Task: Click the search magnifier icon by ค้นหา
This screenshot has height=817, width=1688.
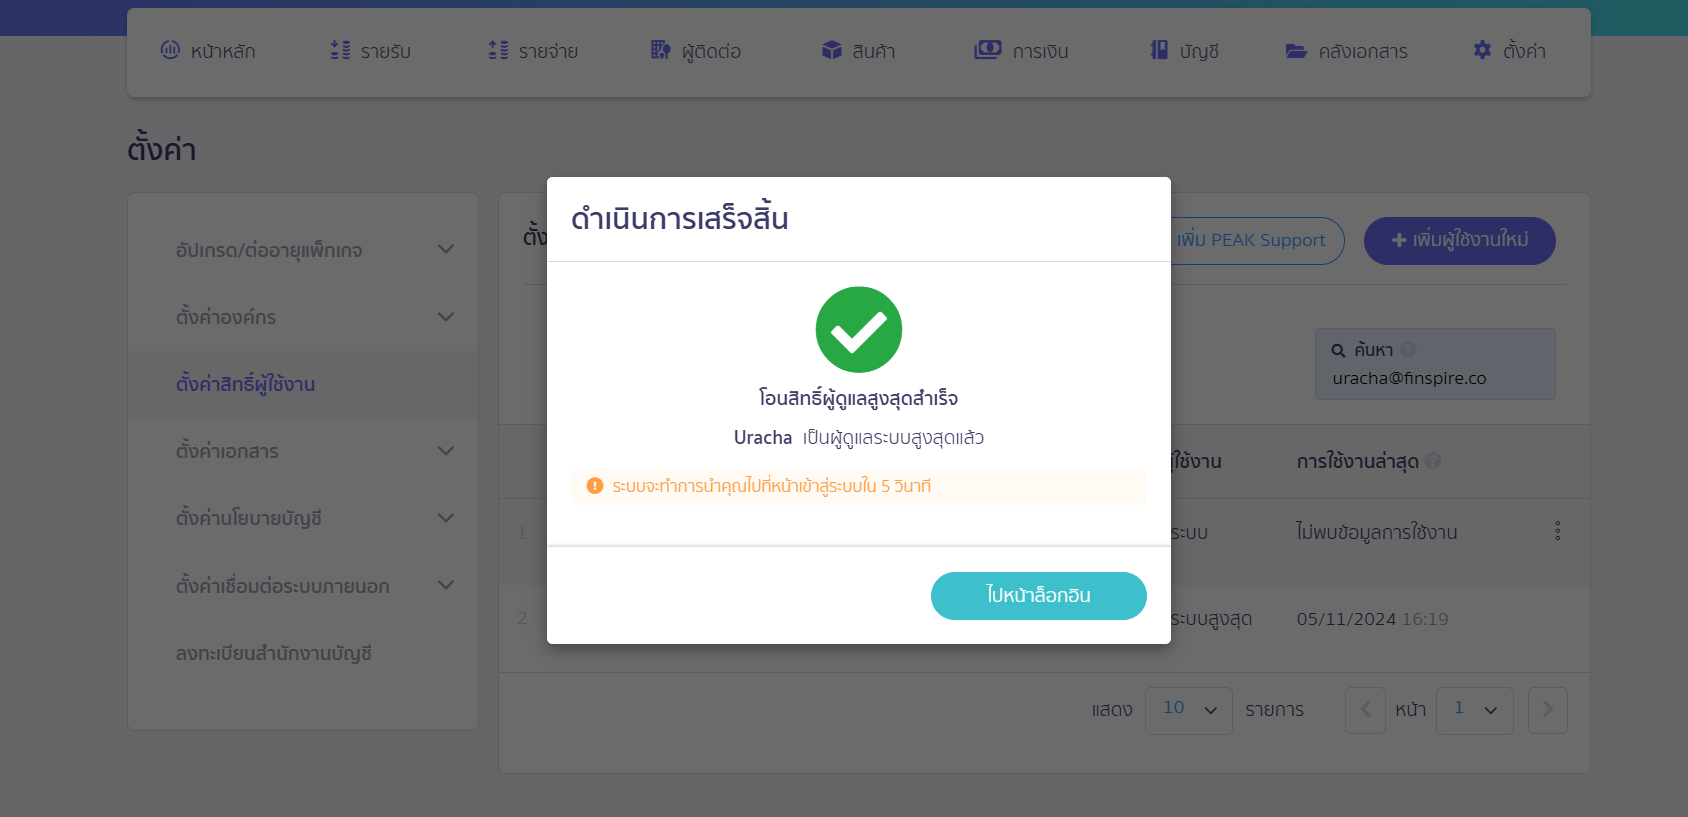Action: click(x=1338, y=350)
